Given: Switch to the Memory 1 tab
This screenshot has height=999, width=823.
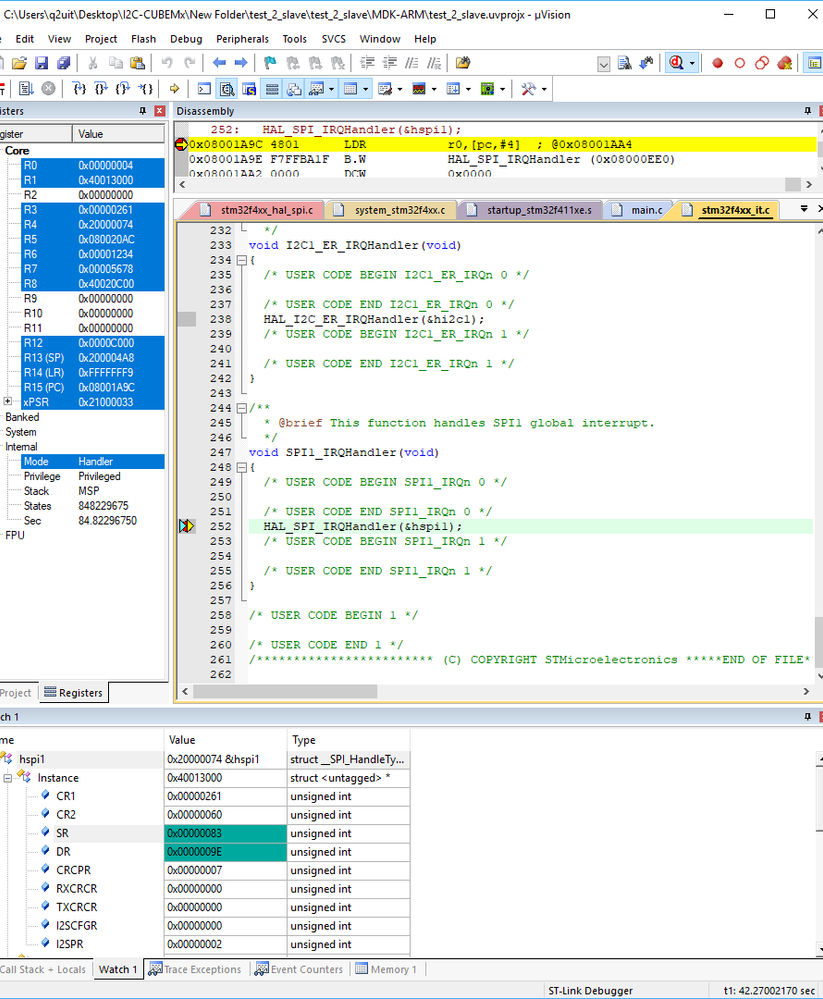Looking at the screenshot, I should (x=388, y=969).
